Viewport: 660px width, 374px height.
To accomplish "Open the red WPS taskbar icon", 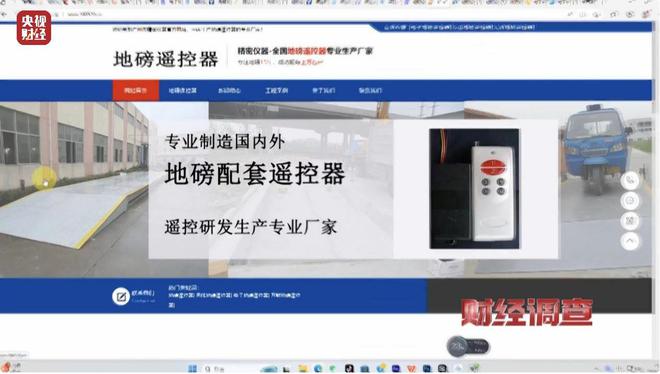I will [411, 369].
